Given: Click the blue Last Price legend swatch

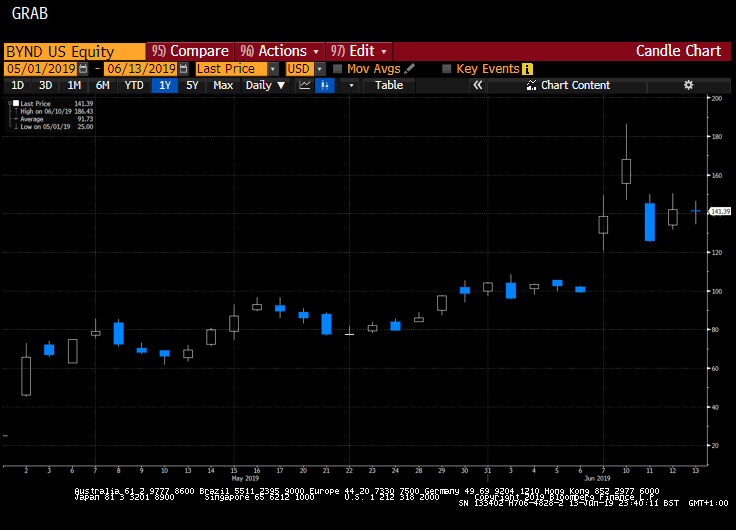Looking at the screenshot, I should tap(16, 104).
